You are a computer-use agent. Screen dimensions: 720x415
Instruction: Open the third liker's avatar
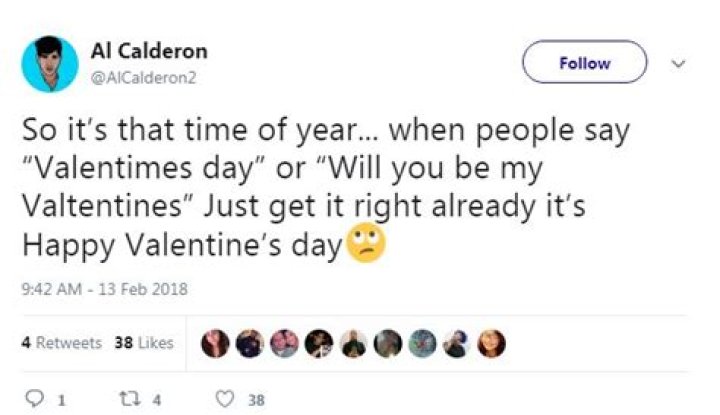click(285, 343)
